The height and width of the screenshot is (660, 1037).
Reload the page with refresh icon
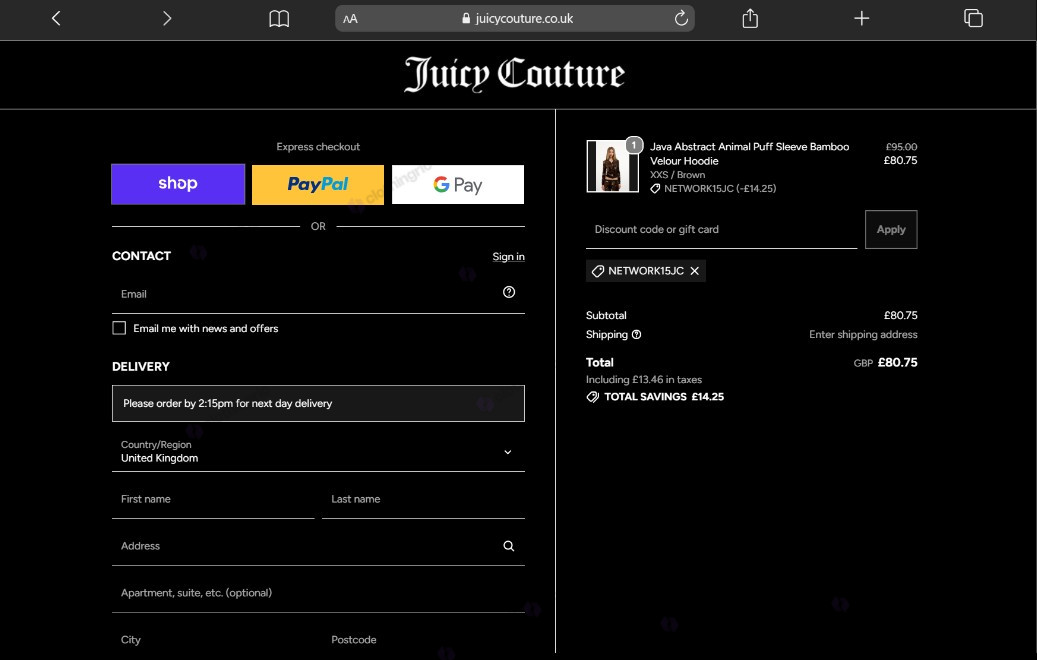point(681,19)
